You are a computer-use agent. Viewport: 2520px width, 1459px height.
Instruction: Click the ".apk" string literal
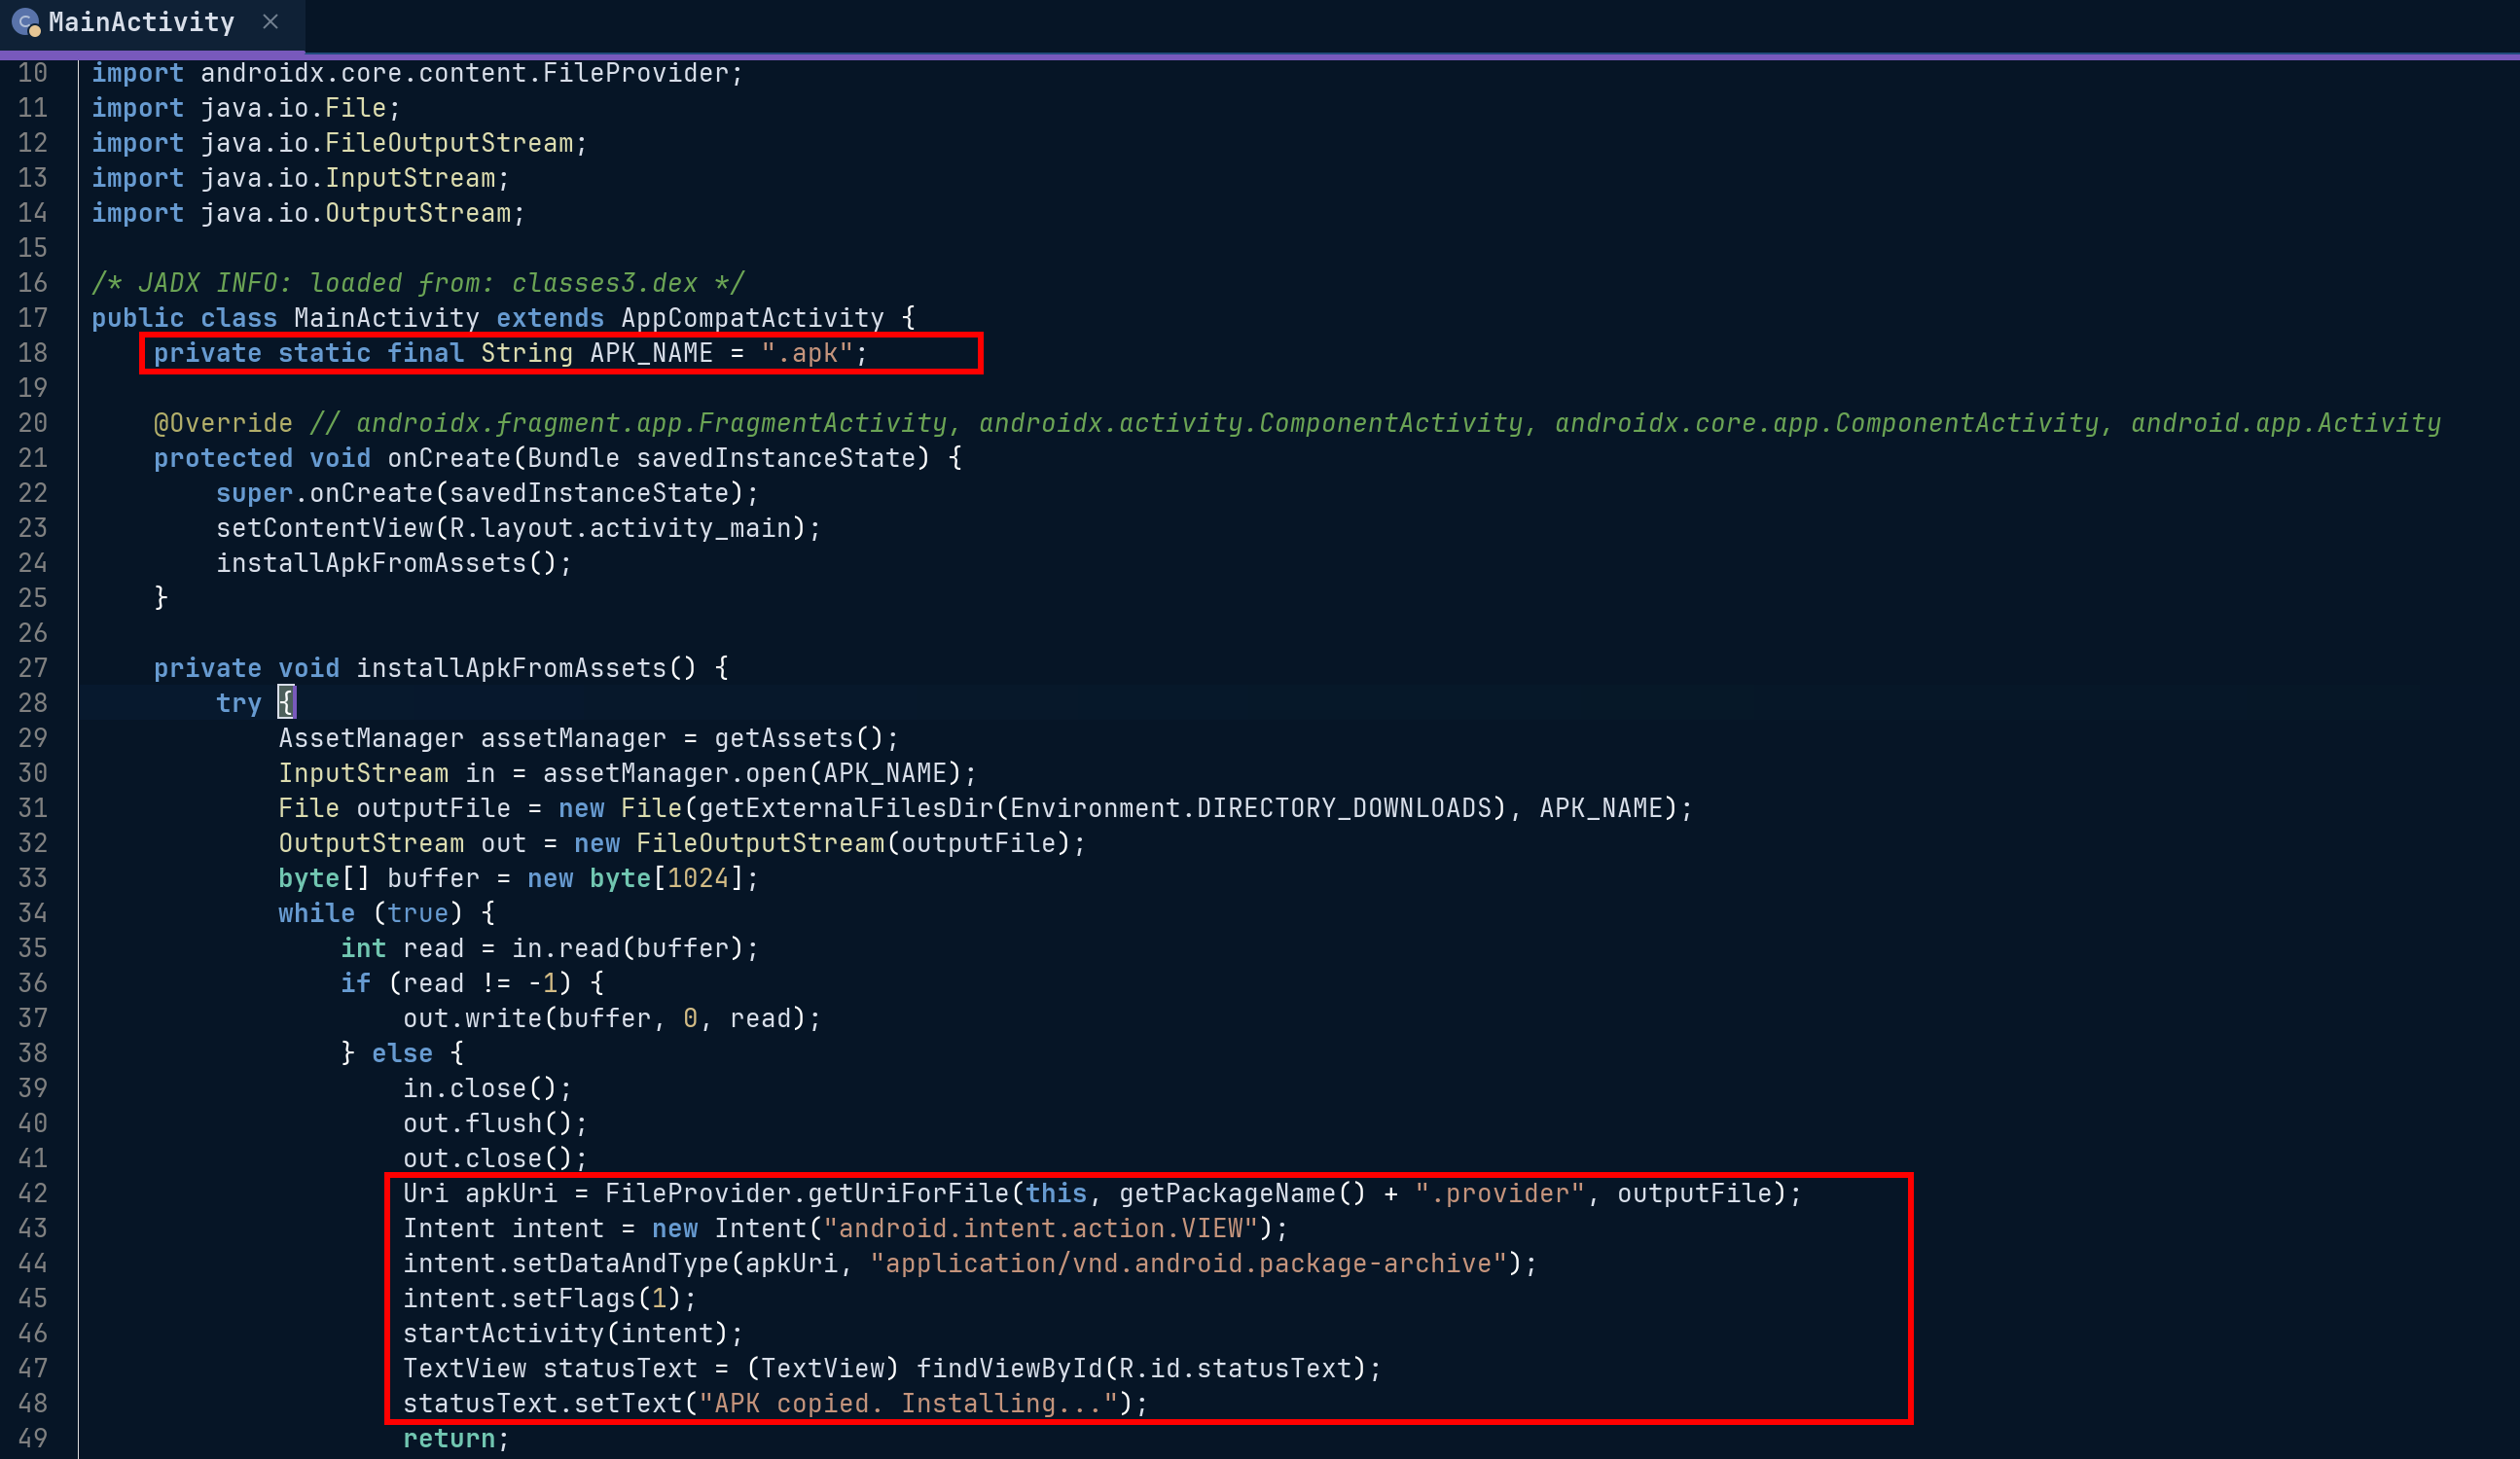point(807,353)
